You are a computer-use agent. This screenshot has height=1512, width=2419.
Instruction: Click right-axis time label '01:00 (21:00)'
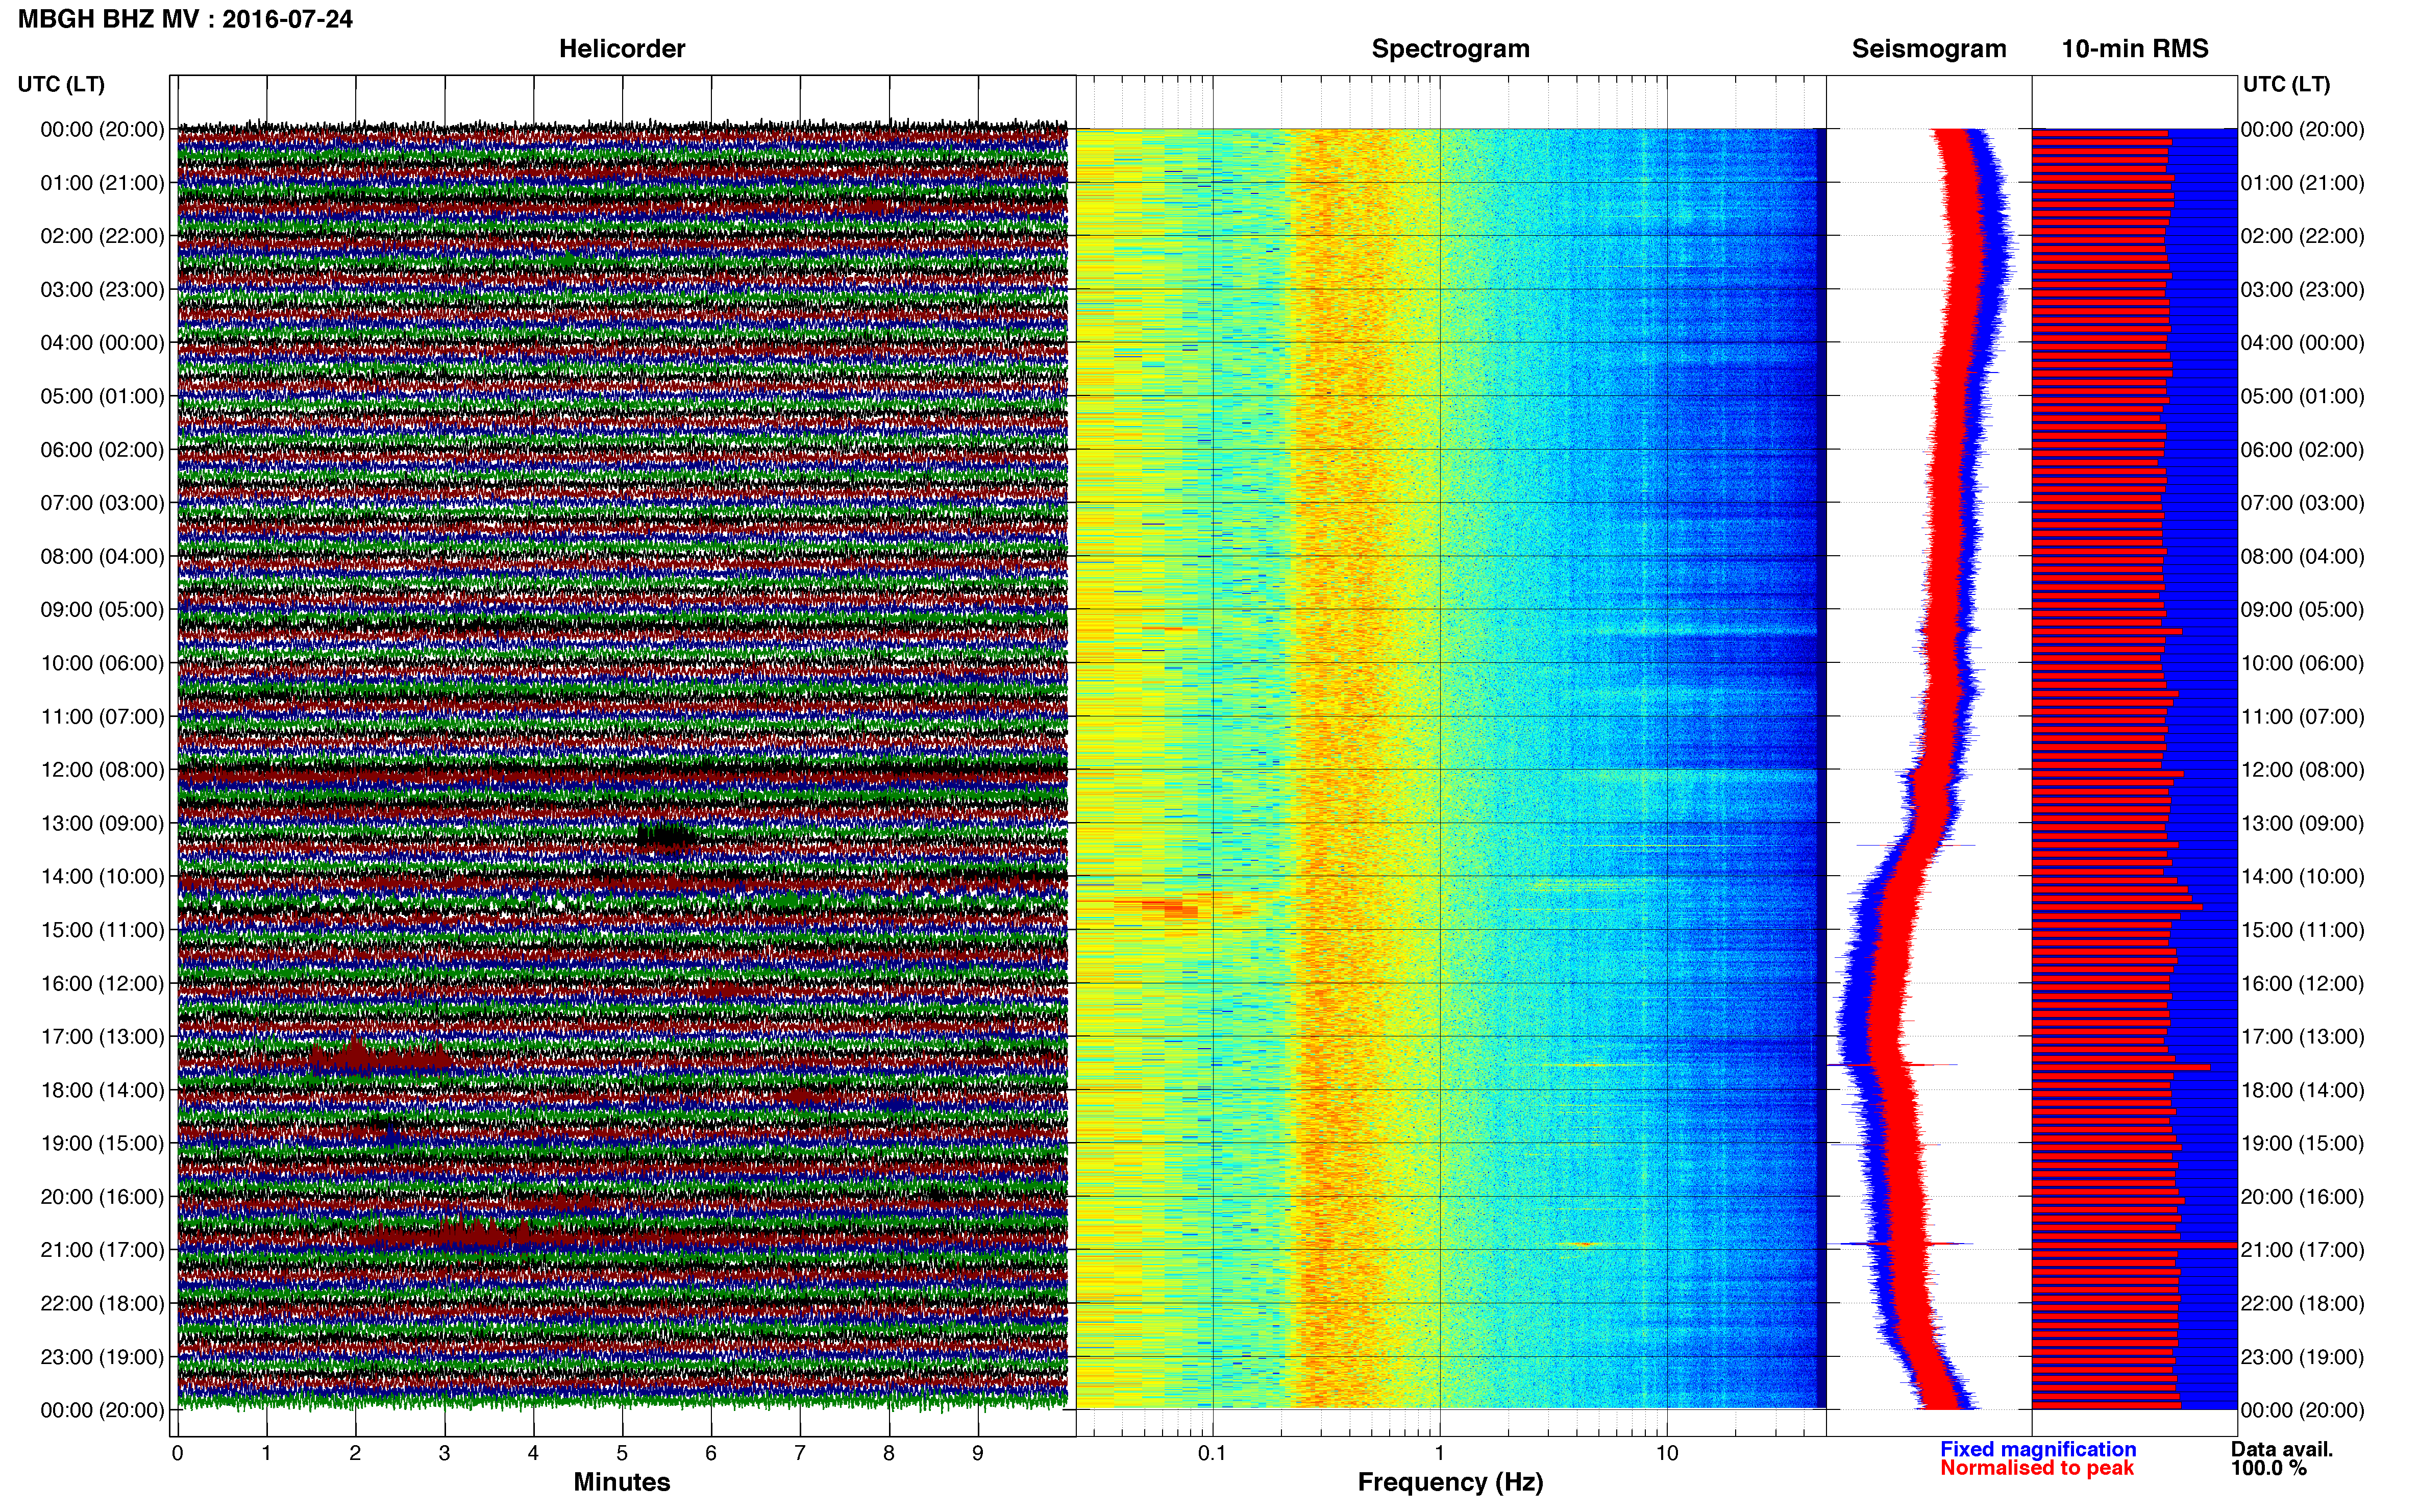(2303, 183)
